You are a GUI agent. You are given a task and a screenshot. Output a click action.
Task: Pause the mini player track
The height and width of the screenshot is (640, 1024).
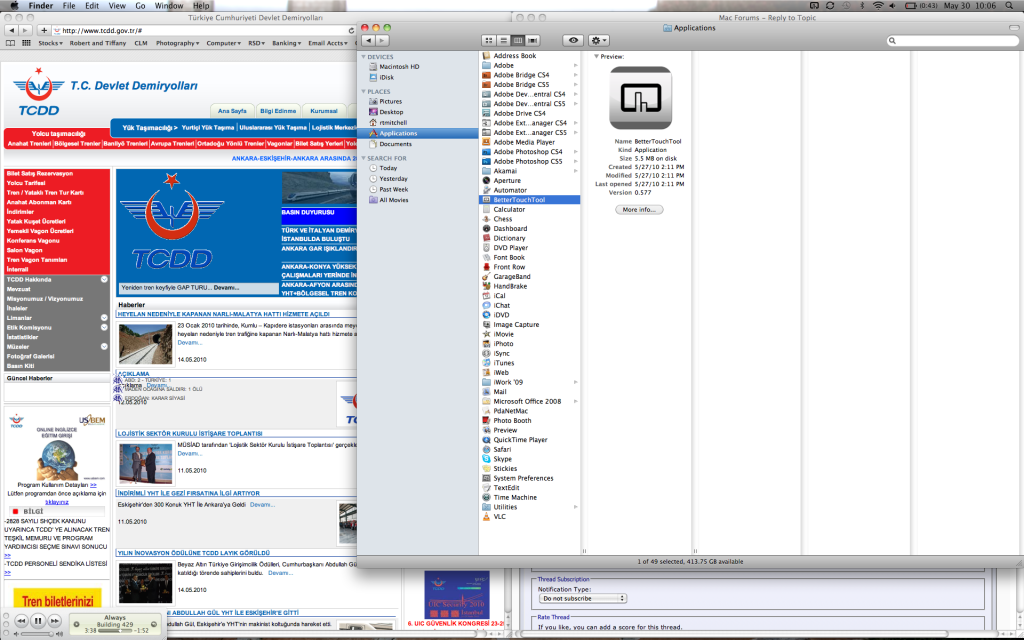38,621
